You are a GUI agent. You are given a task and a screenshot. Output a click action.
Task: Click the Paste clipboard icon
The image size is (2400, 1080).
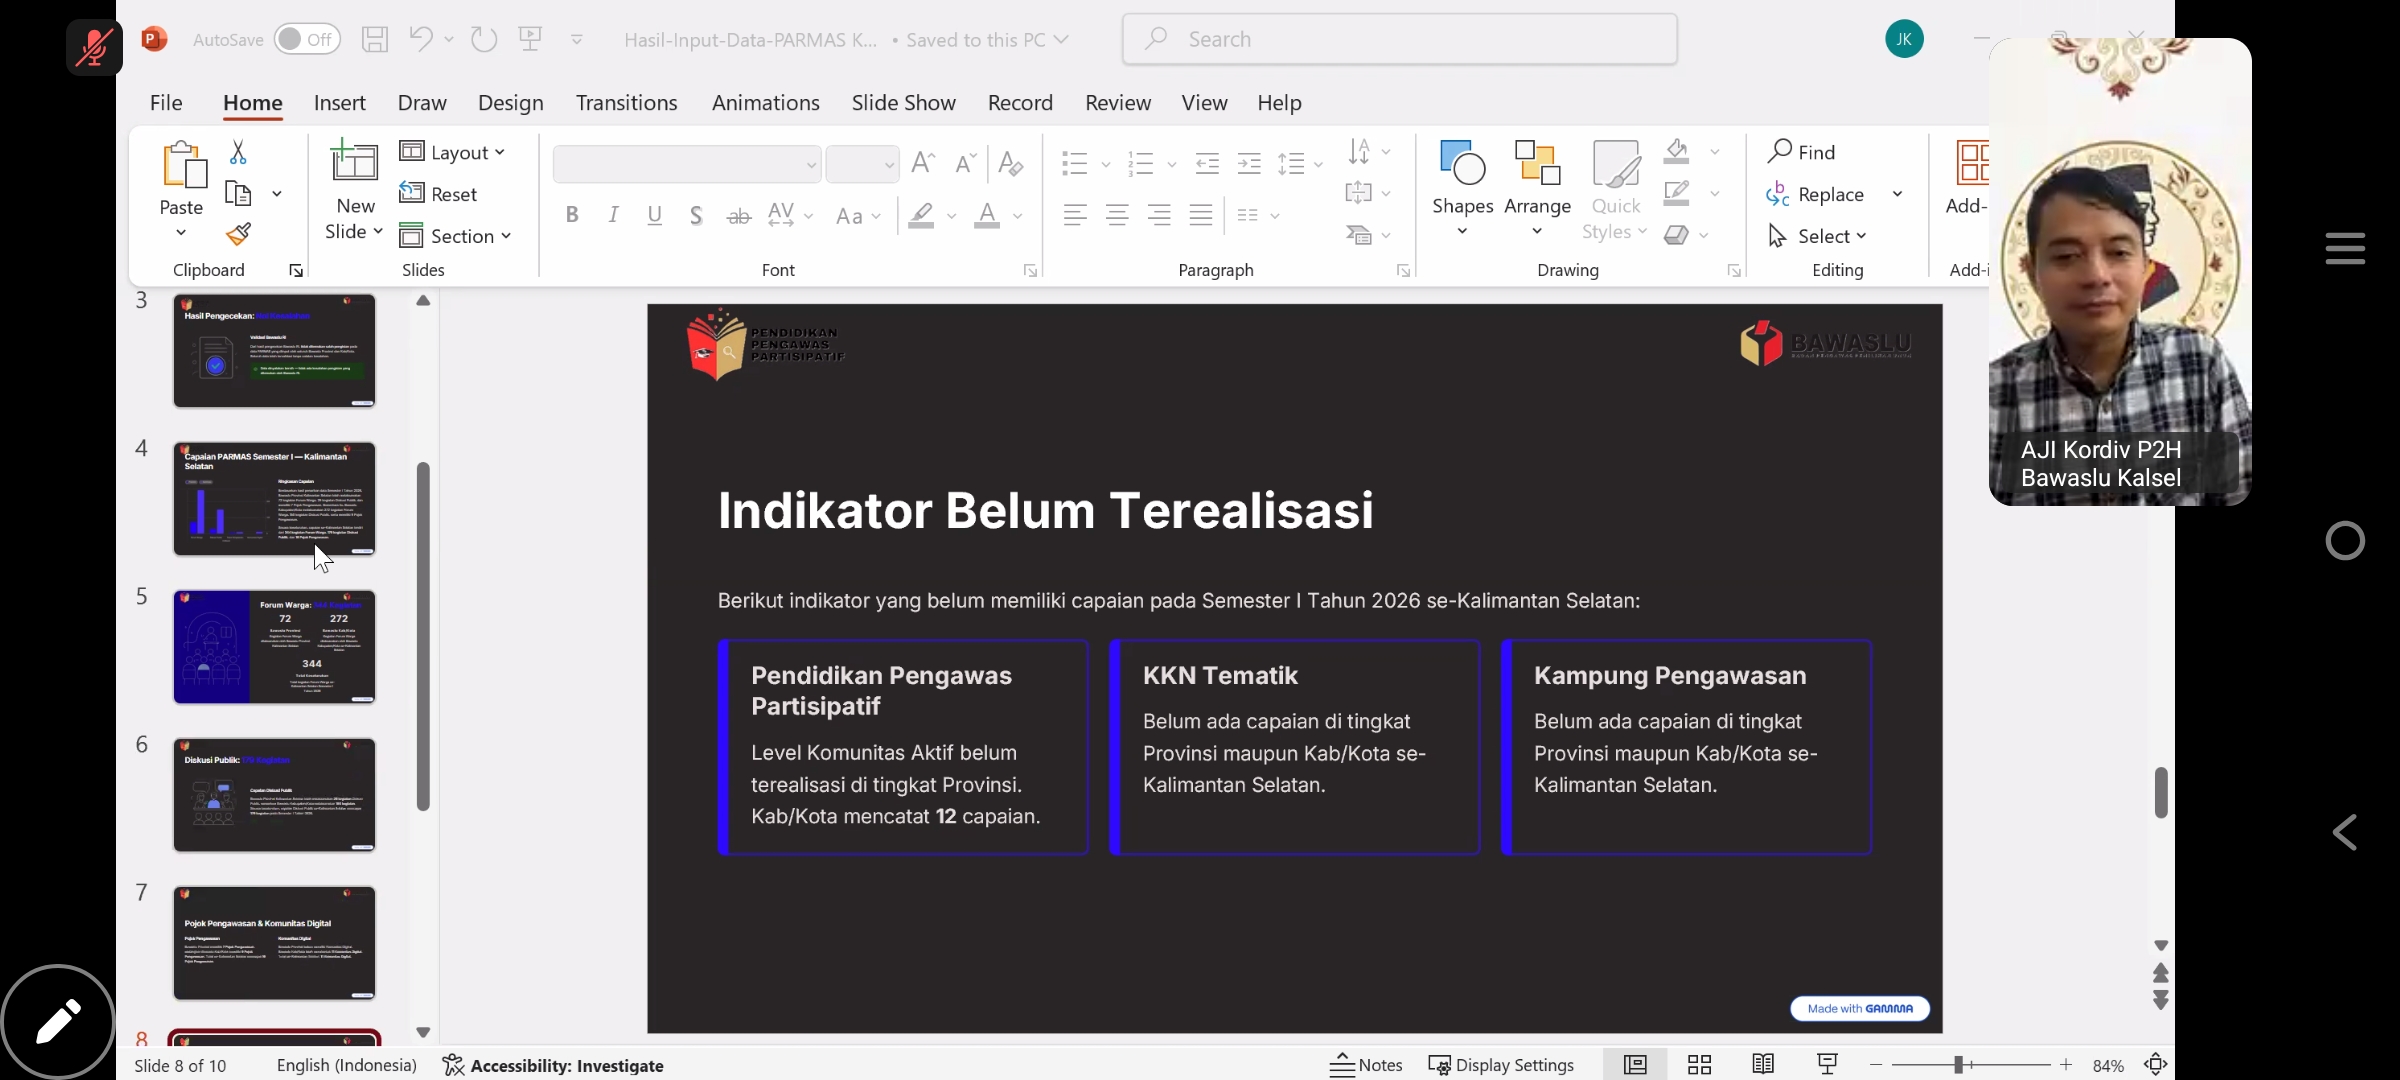[x=183, y=165]
